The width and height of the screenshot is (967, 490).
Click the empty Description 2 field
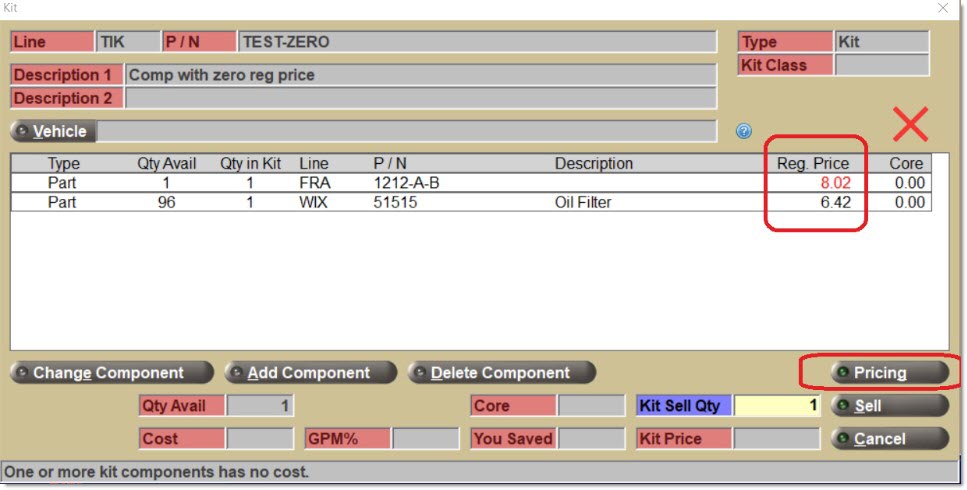pos(420,98)
